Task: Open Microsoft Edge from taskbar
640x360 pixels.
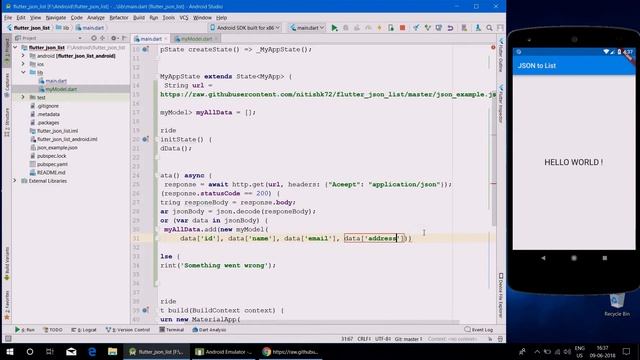Action: [92, 351]
